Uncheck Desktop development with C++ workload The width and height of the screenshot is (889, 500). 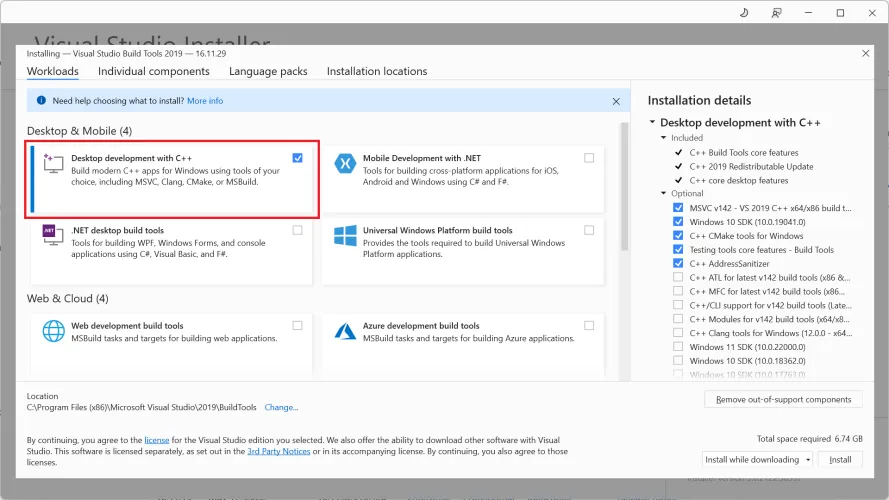point(298,158)
